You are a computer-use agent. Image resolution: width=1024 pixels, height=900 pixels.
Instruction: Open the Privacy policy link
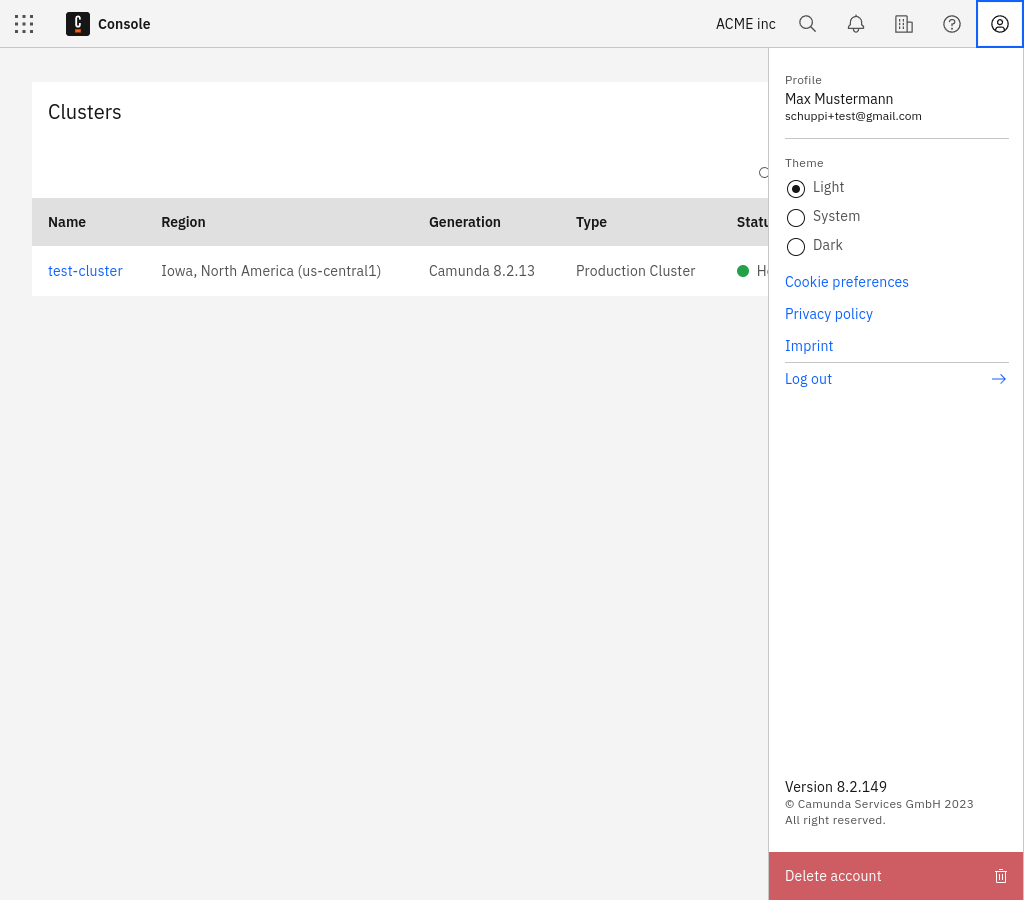point(828,314)
